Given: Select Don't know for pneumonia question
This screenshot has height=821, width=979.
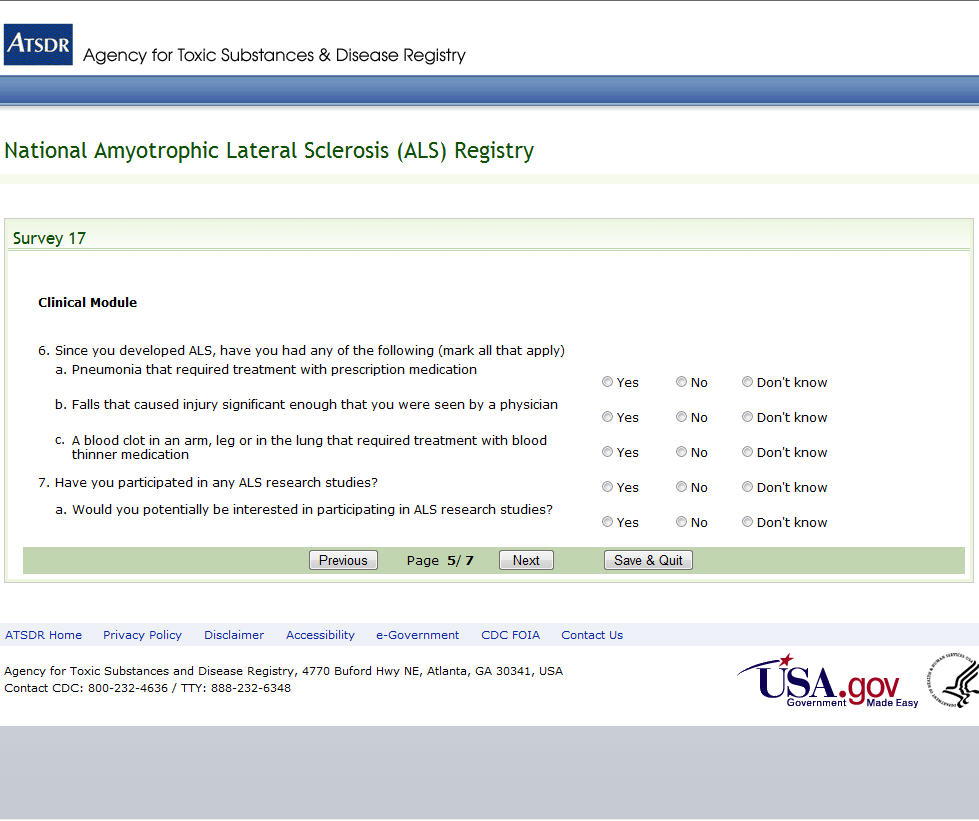Looking at the screenshot, I should point(747,382).
